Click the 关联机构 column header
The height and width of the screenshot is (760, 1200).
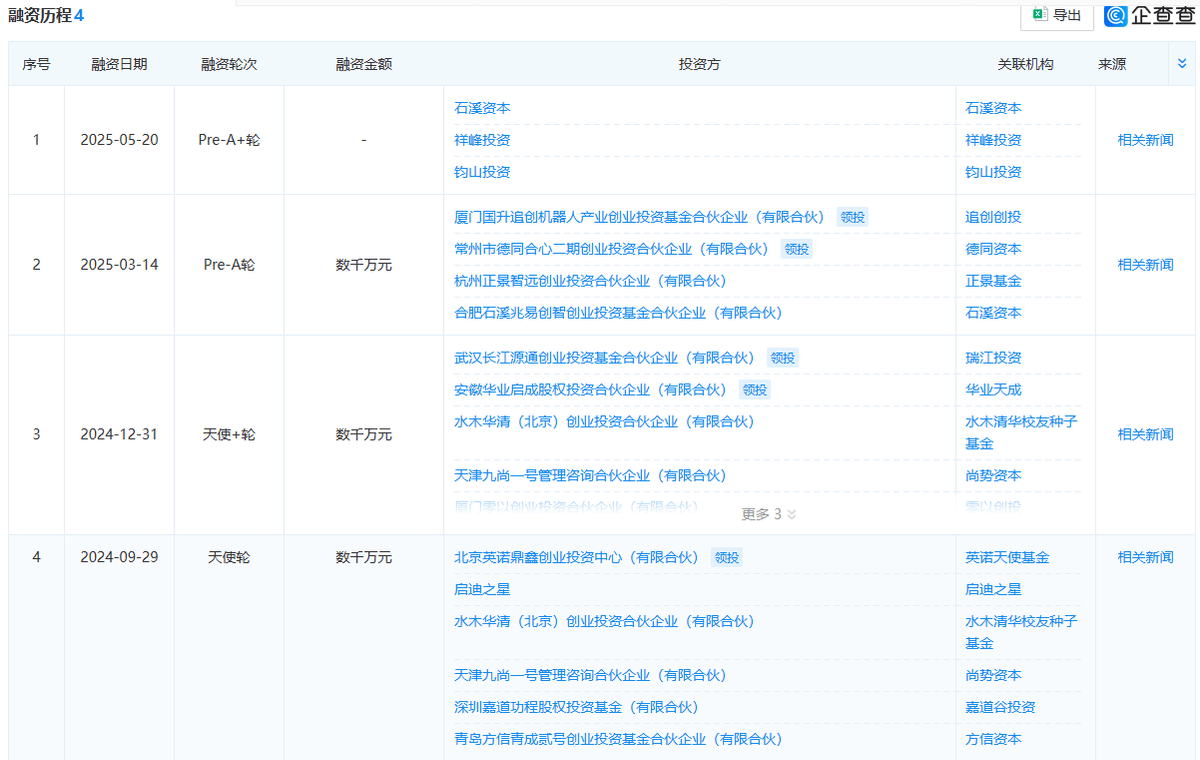[x=1025, y=64]
